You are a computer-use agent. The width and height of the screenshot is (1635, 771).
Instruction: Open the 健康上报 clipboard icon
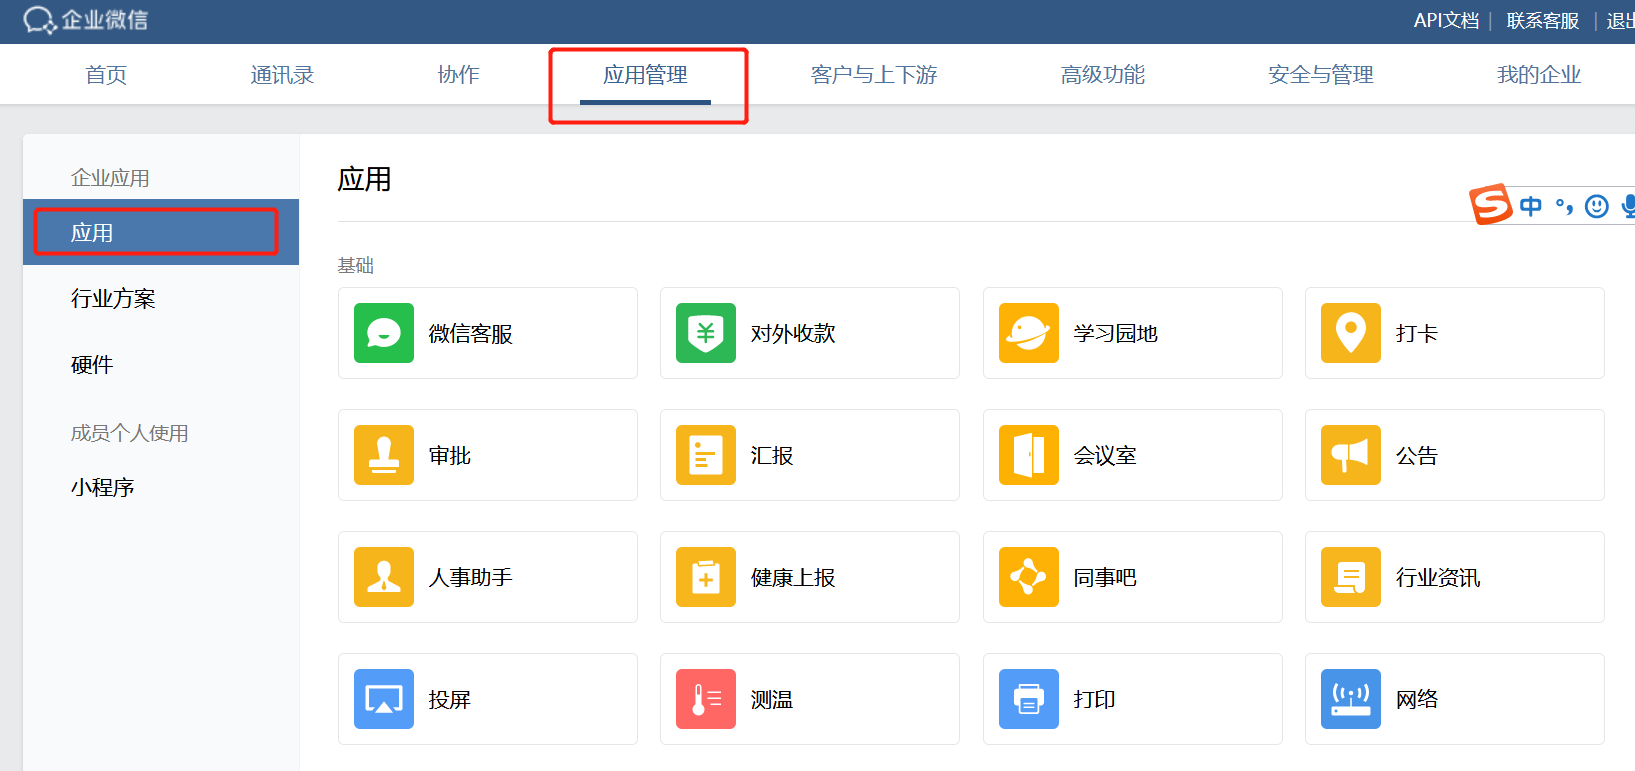[x=706, y=577]
